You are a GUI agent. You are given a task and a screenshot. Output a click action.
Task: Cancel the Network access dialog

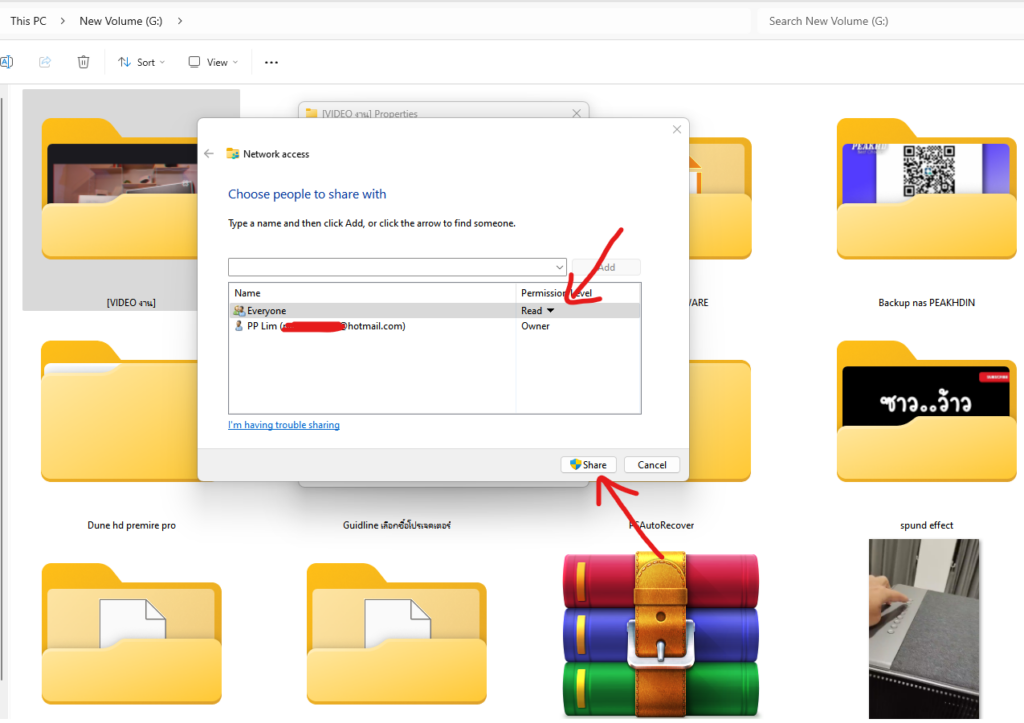tap(652, 464)
